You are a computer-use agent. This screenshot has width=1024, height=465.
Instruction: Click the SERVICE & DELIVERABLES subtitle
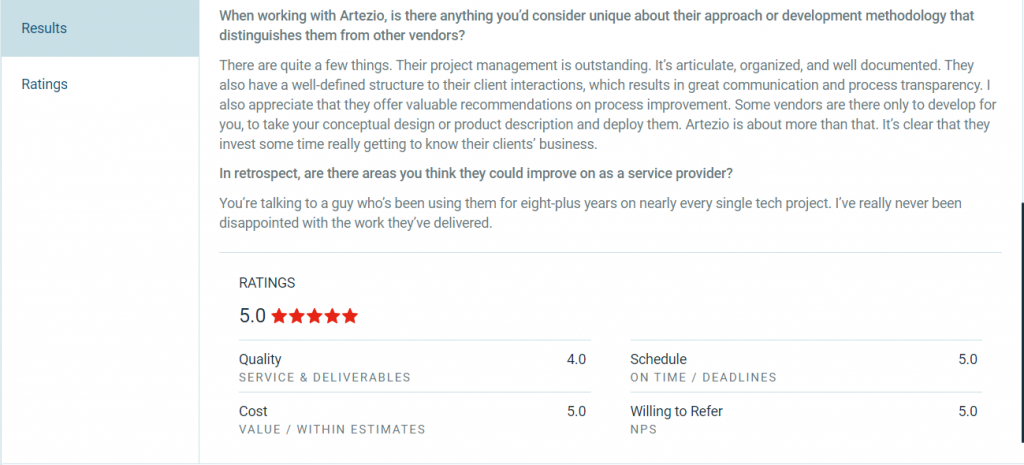click(325, 377)
